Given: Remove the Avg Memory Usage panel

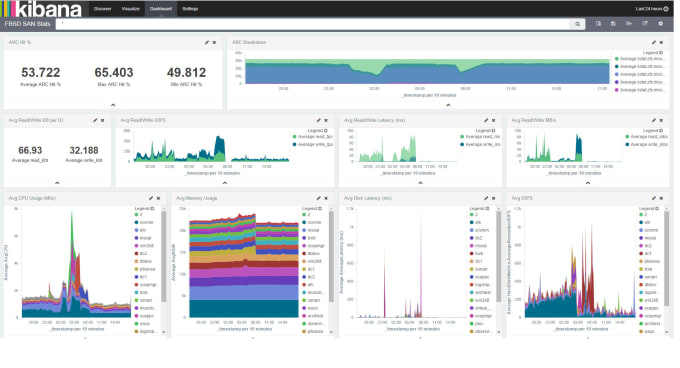Looking at the screenshot, I should [x=326, y=198].
